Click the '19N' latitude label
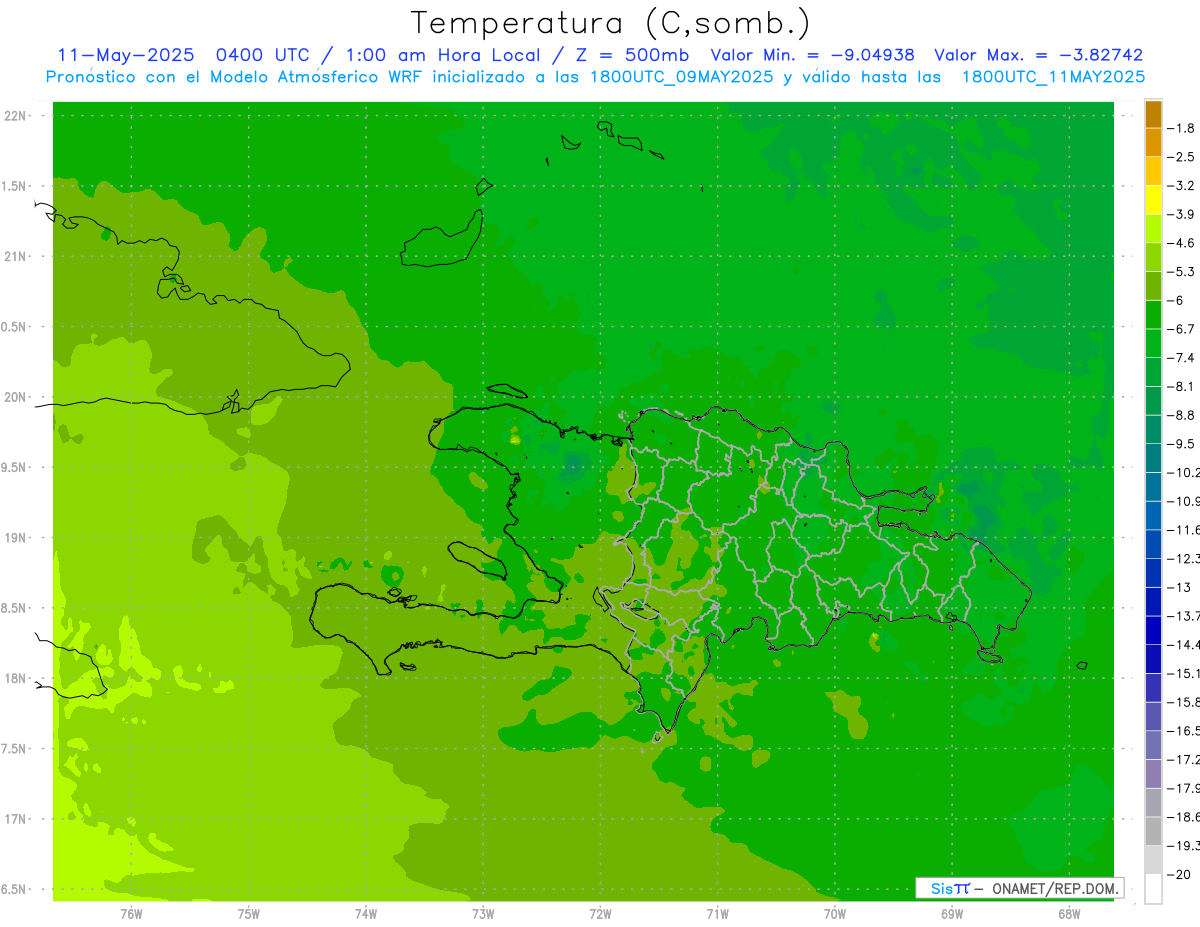Screen dimensions: 1200x927 tap(14, 538)
